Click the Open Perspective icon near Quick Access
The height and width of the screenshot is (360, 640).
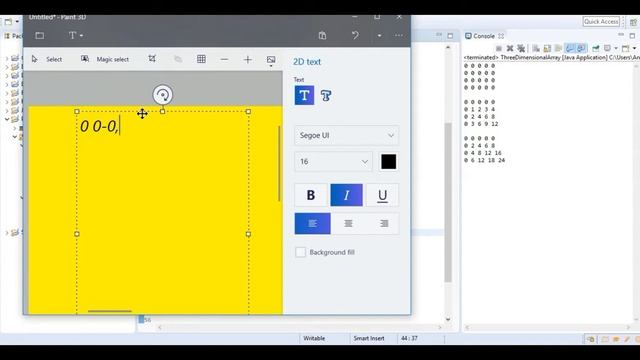pos(633,22)
